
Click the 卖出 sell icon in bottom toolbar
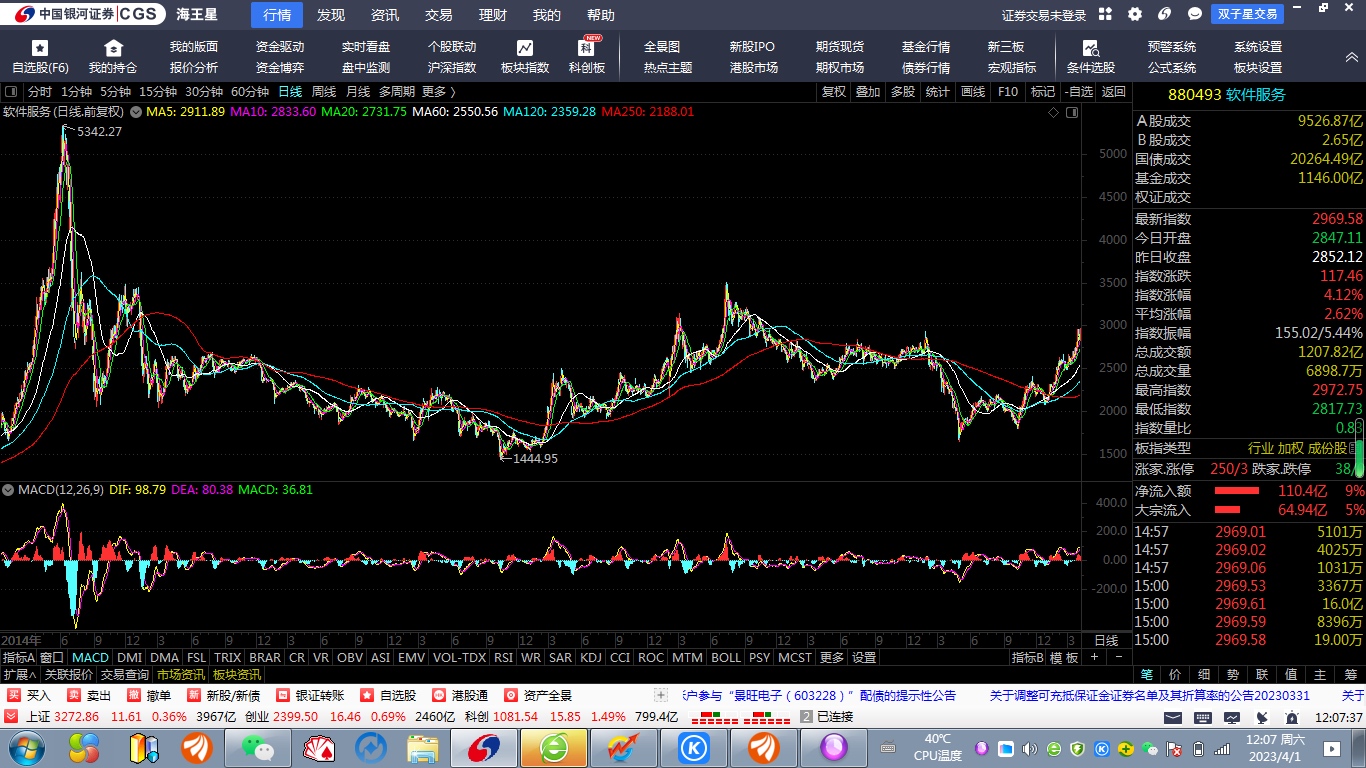point(74,695)
